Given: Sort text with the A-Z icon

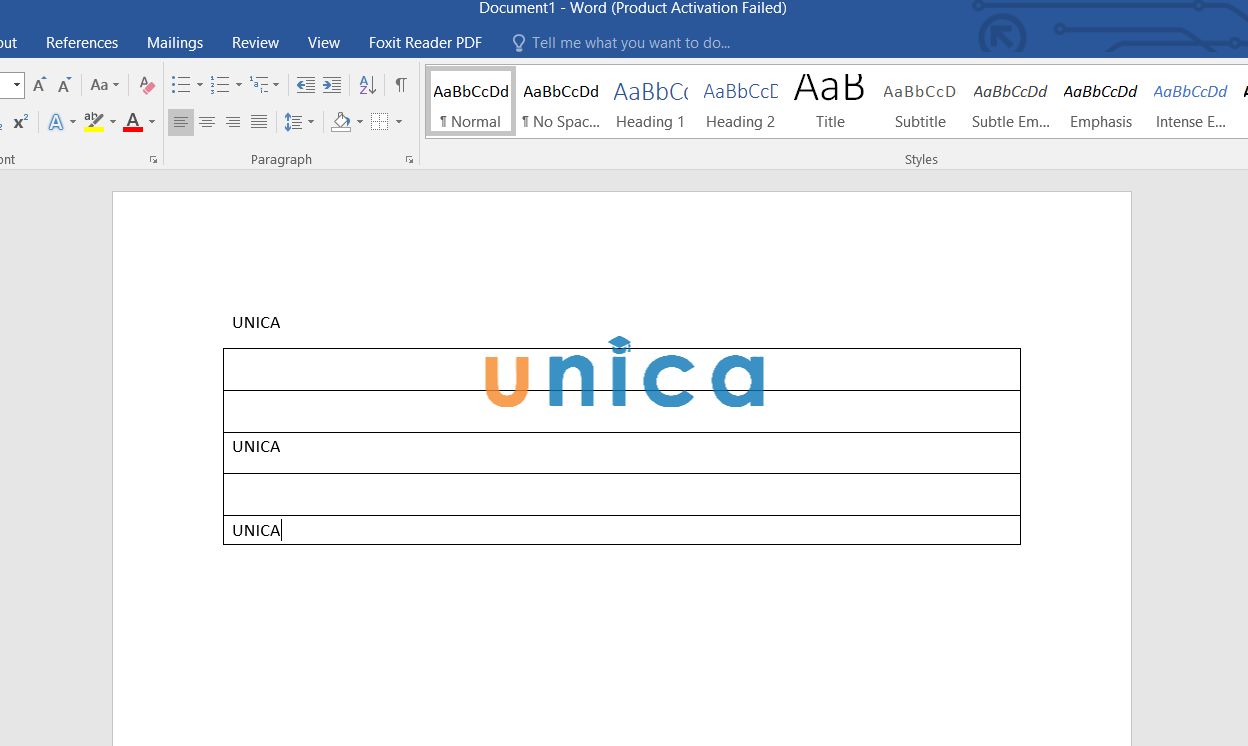Looking at the screenshot, I should click(367, 85).
